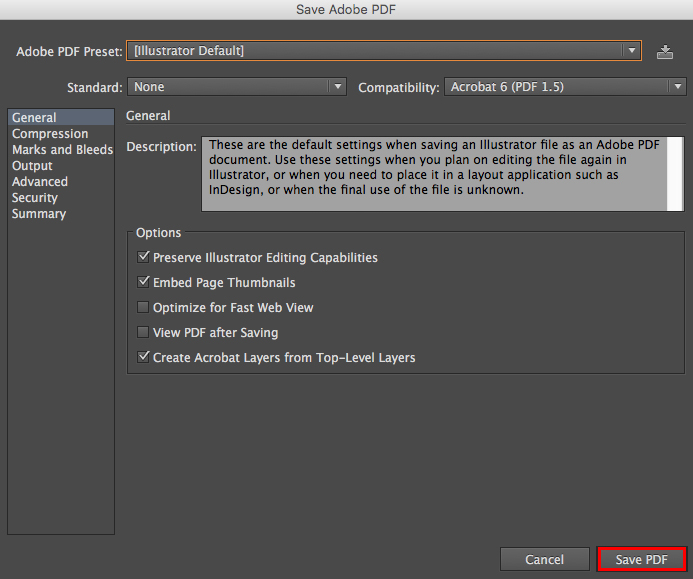The image size is (693, 579).
Task: Click the description box scrollbar
Action: tap(676, 173)
